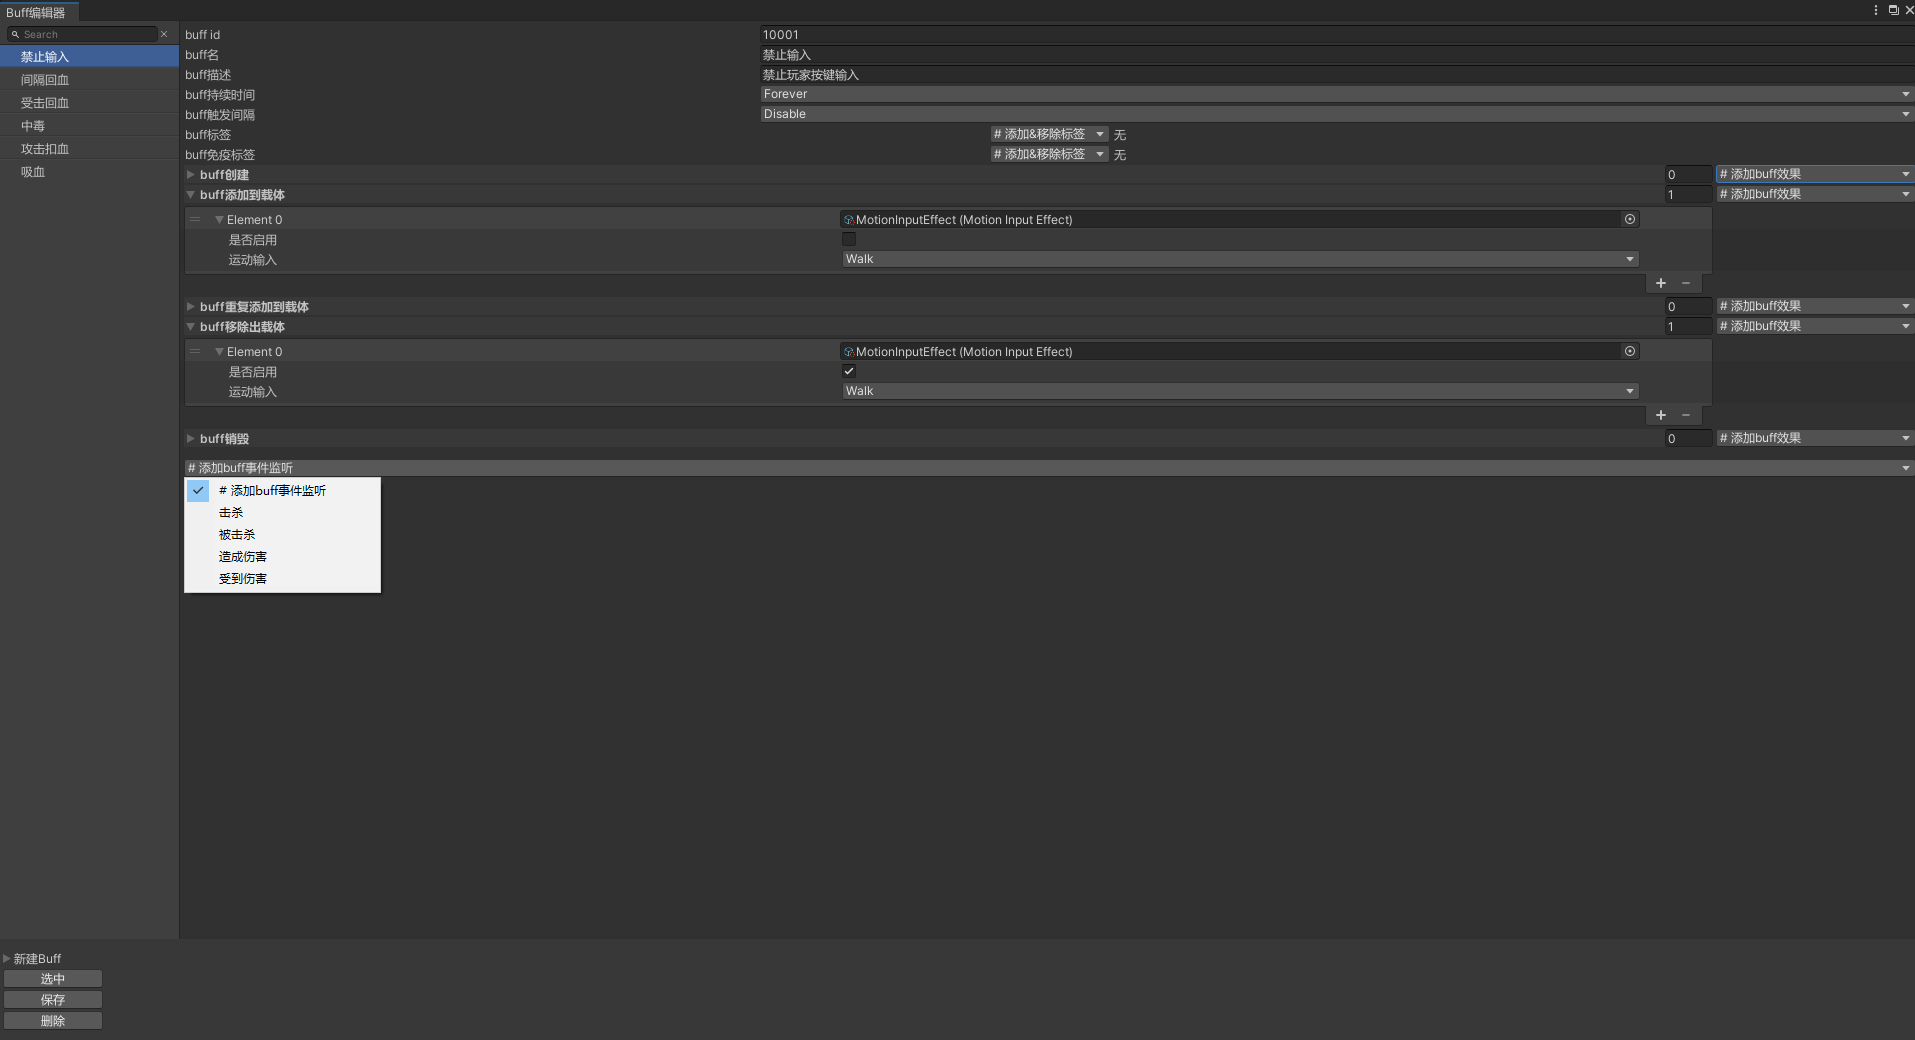Screen dimensions: 1915x1040
Task: Open object picker for buff移除出载体 MotionInputEffect
Action: tap(1630, 351)
